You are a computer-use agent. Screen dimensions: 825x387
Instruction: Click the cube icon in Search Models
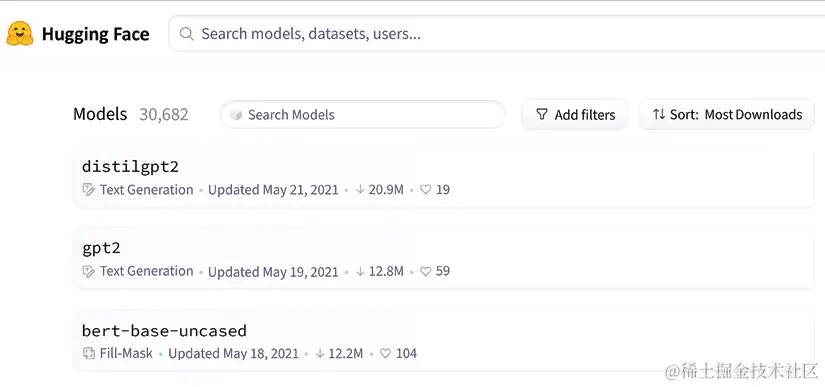236,115
